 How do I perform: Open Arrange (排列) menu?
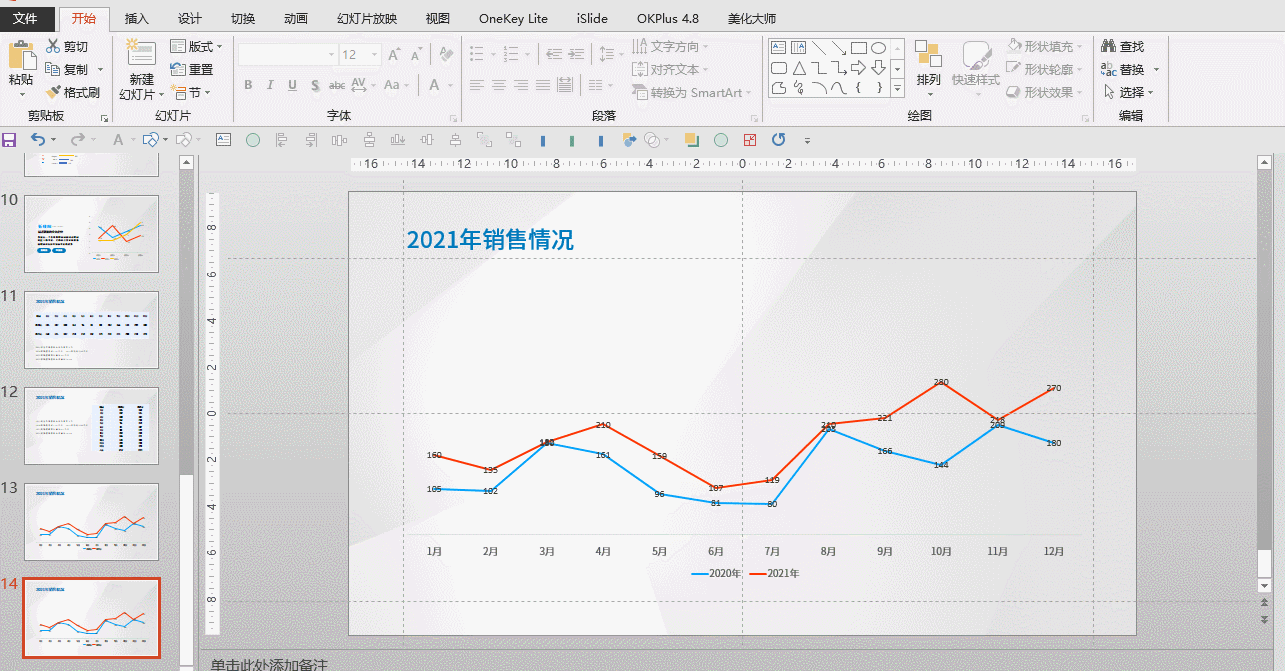tap(928, 68)
